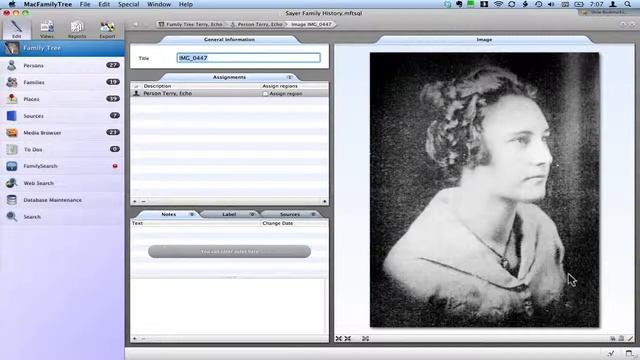The height and width of the screenshot is (360, 640).
Task: Sort notes by Change Date column
Action: [x=294, y=223]
